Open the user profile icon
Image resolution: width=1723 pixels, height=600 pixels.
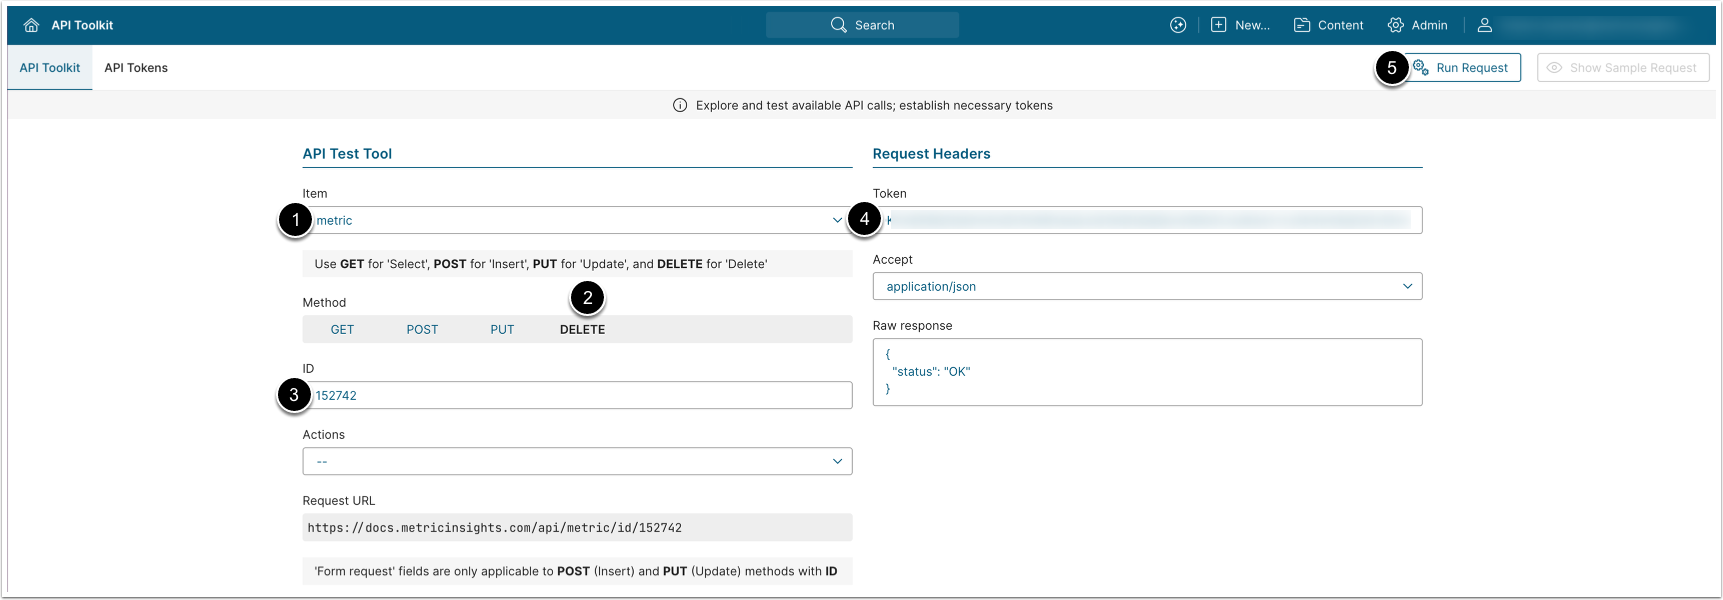1485,25
